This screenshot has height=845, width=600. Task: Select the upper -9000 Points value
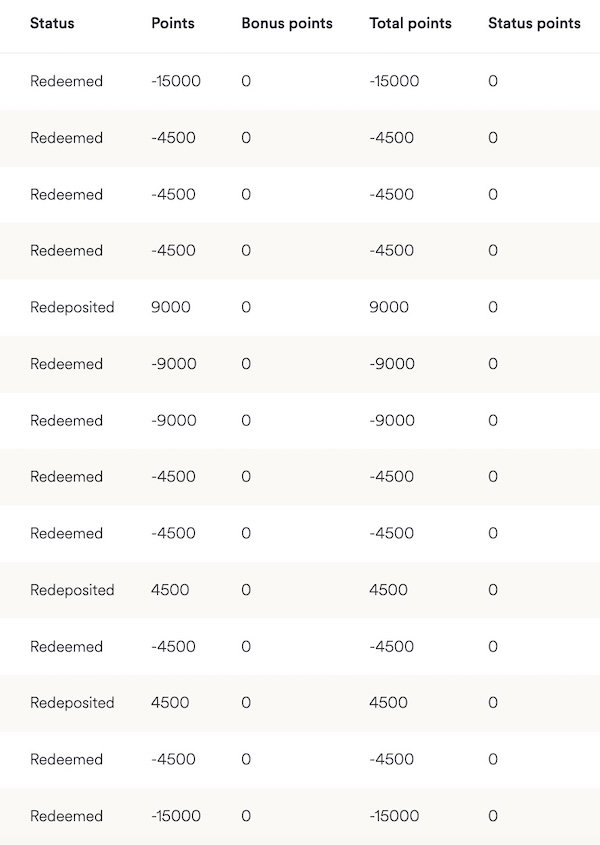tap(174, 364)
